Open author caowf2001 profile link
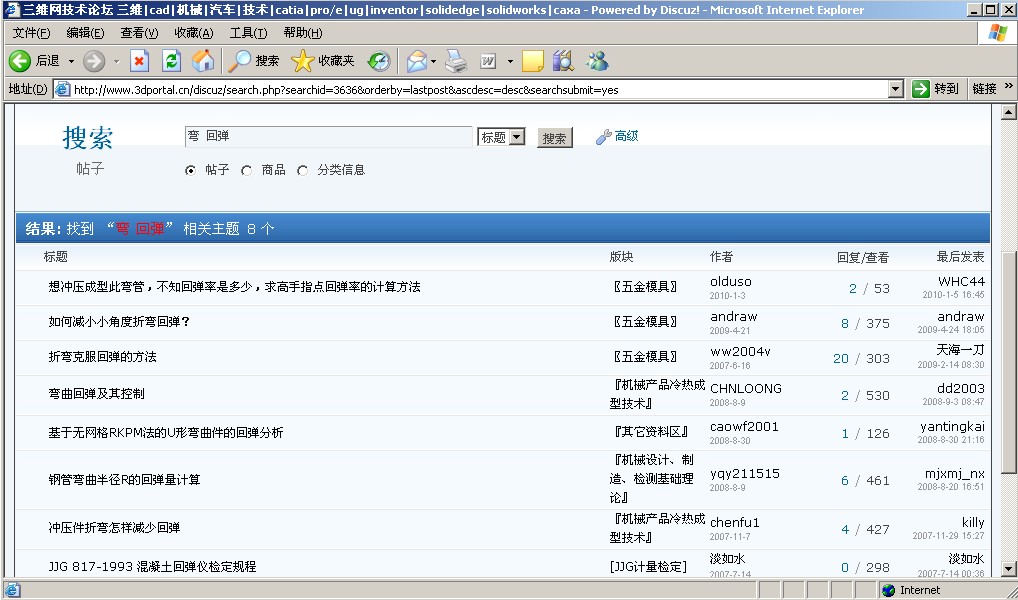 coord(744,427)
